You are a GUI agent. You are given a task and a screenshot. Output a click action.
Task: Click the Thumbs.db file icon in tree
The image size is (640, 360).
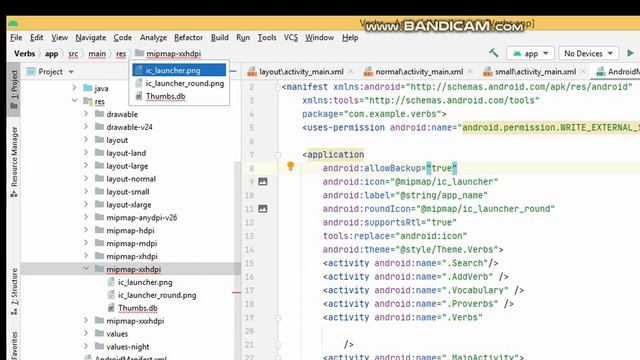point(111,308)
